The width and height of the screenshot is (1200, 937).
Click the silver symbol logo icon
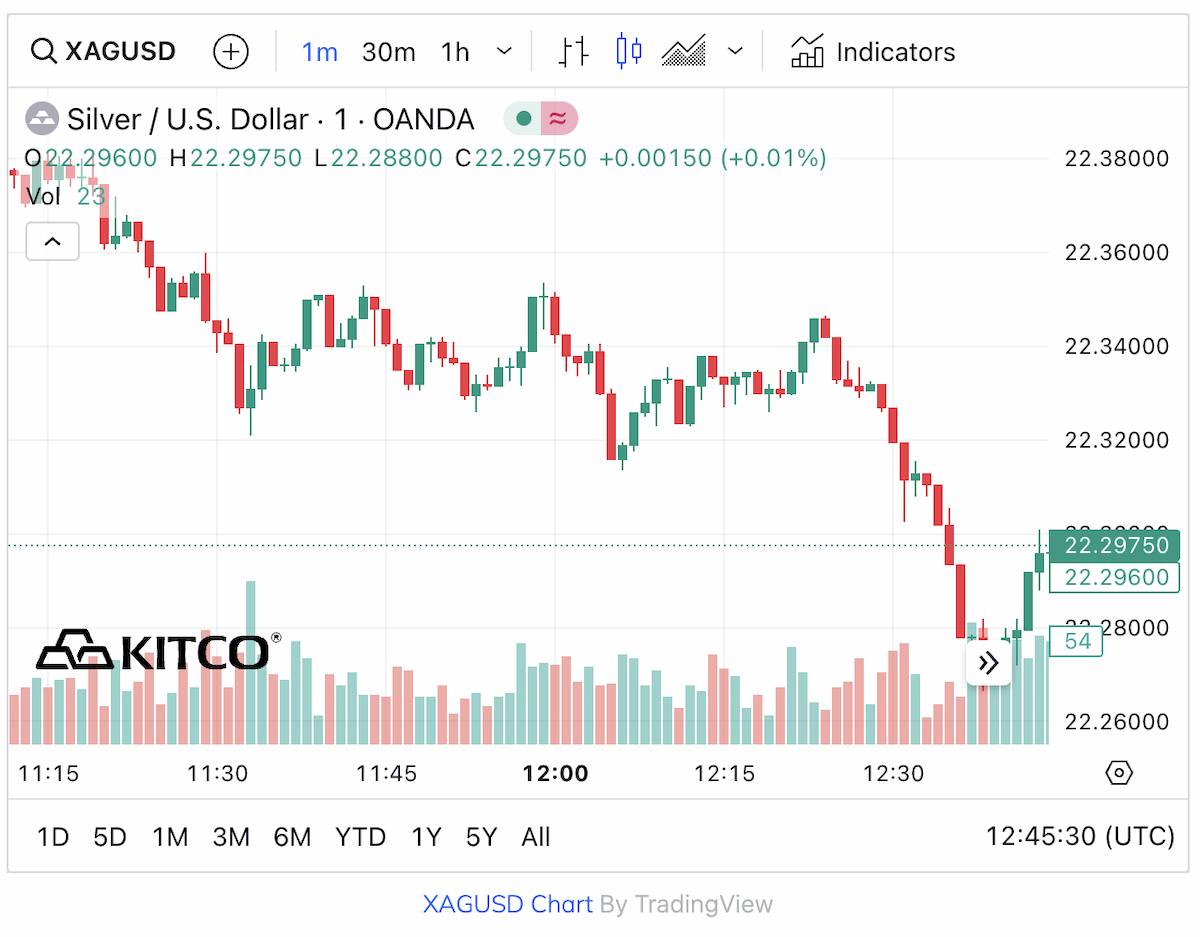tap(41, 120)
